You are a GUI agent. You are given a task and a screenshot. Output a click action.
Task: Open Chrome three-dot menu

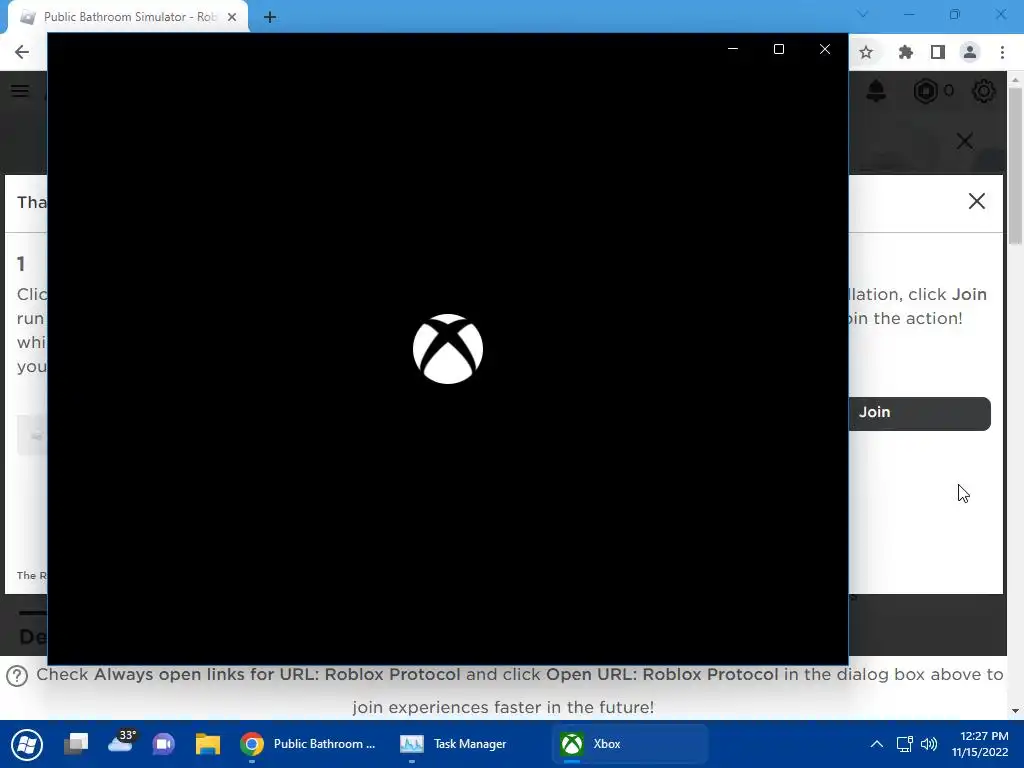click(1002, 52)
